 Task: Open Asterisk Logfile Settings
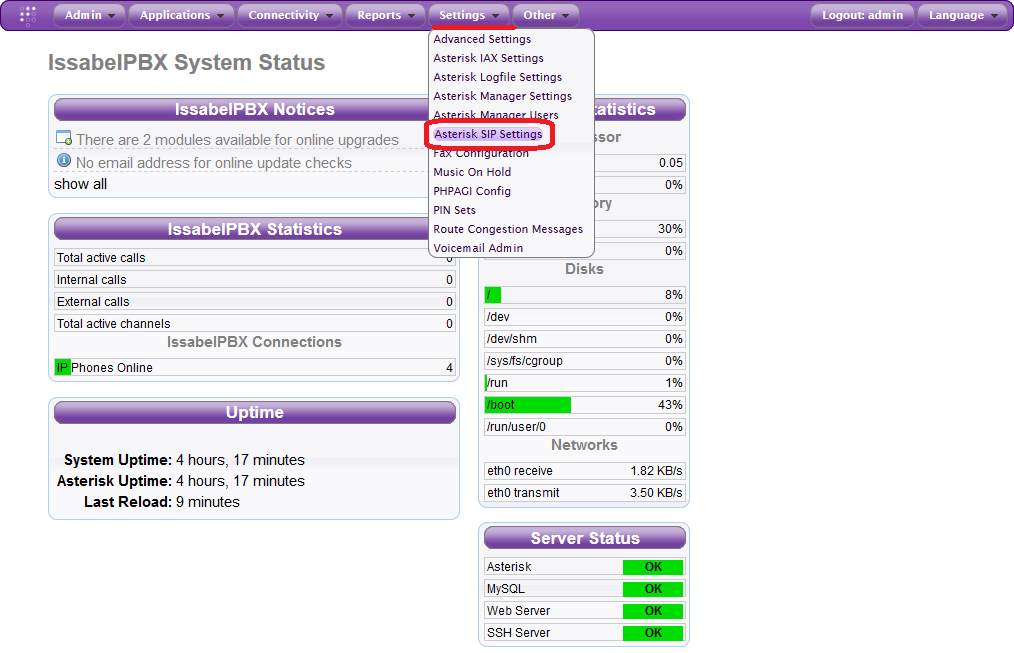[497, 77]
